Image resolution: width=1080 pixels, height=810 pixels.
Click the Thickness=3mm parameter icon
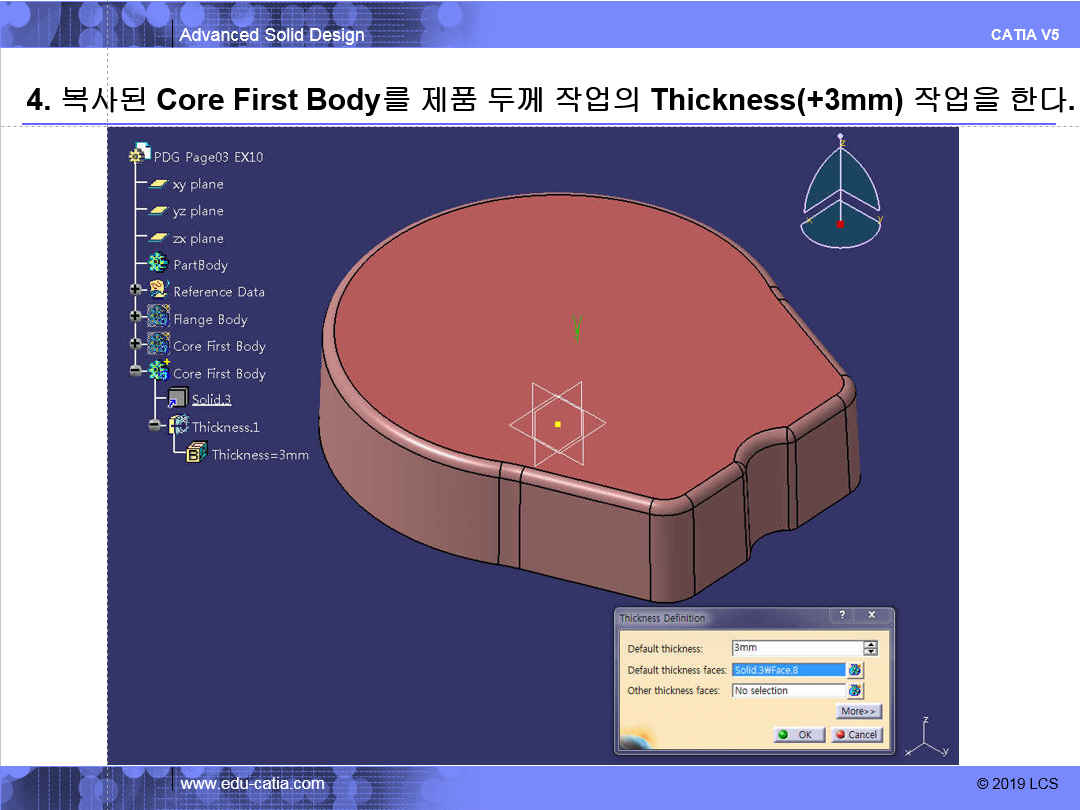(196, 454)
